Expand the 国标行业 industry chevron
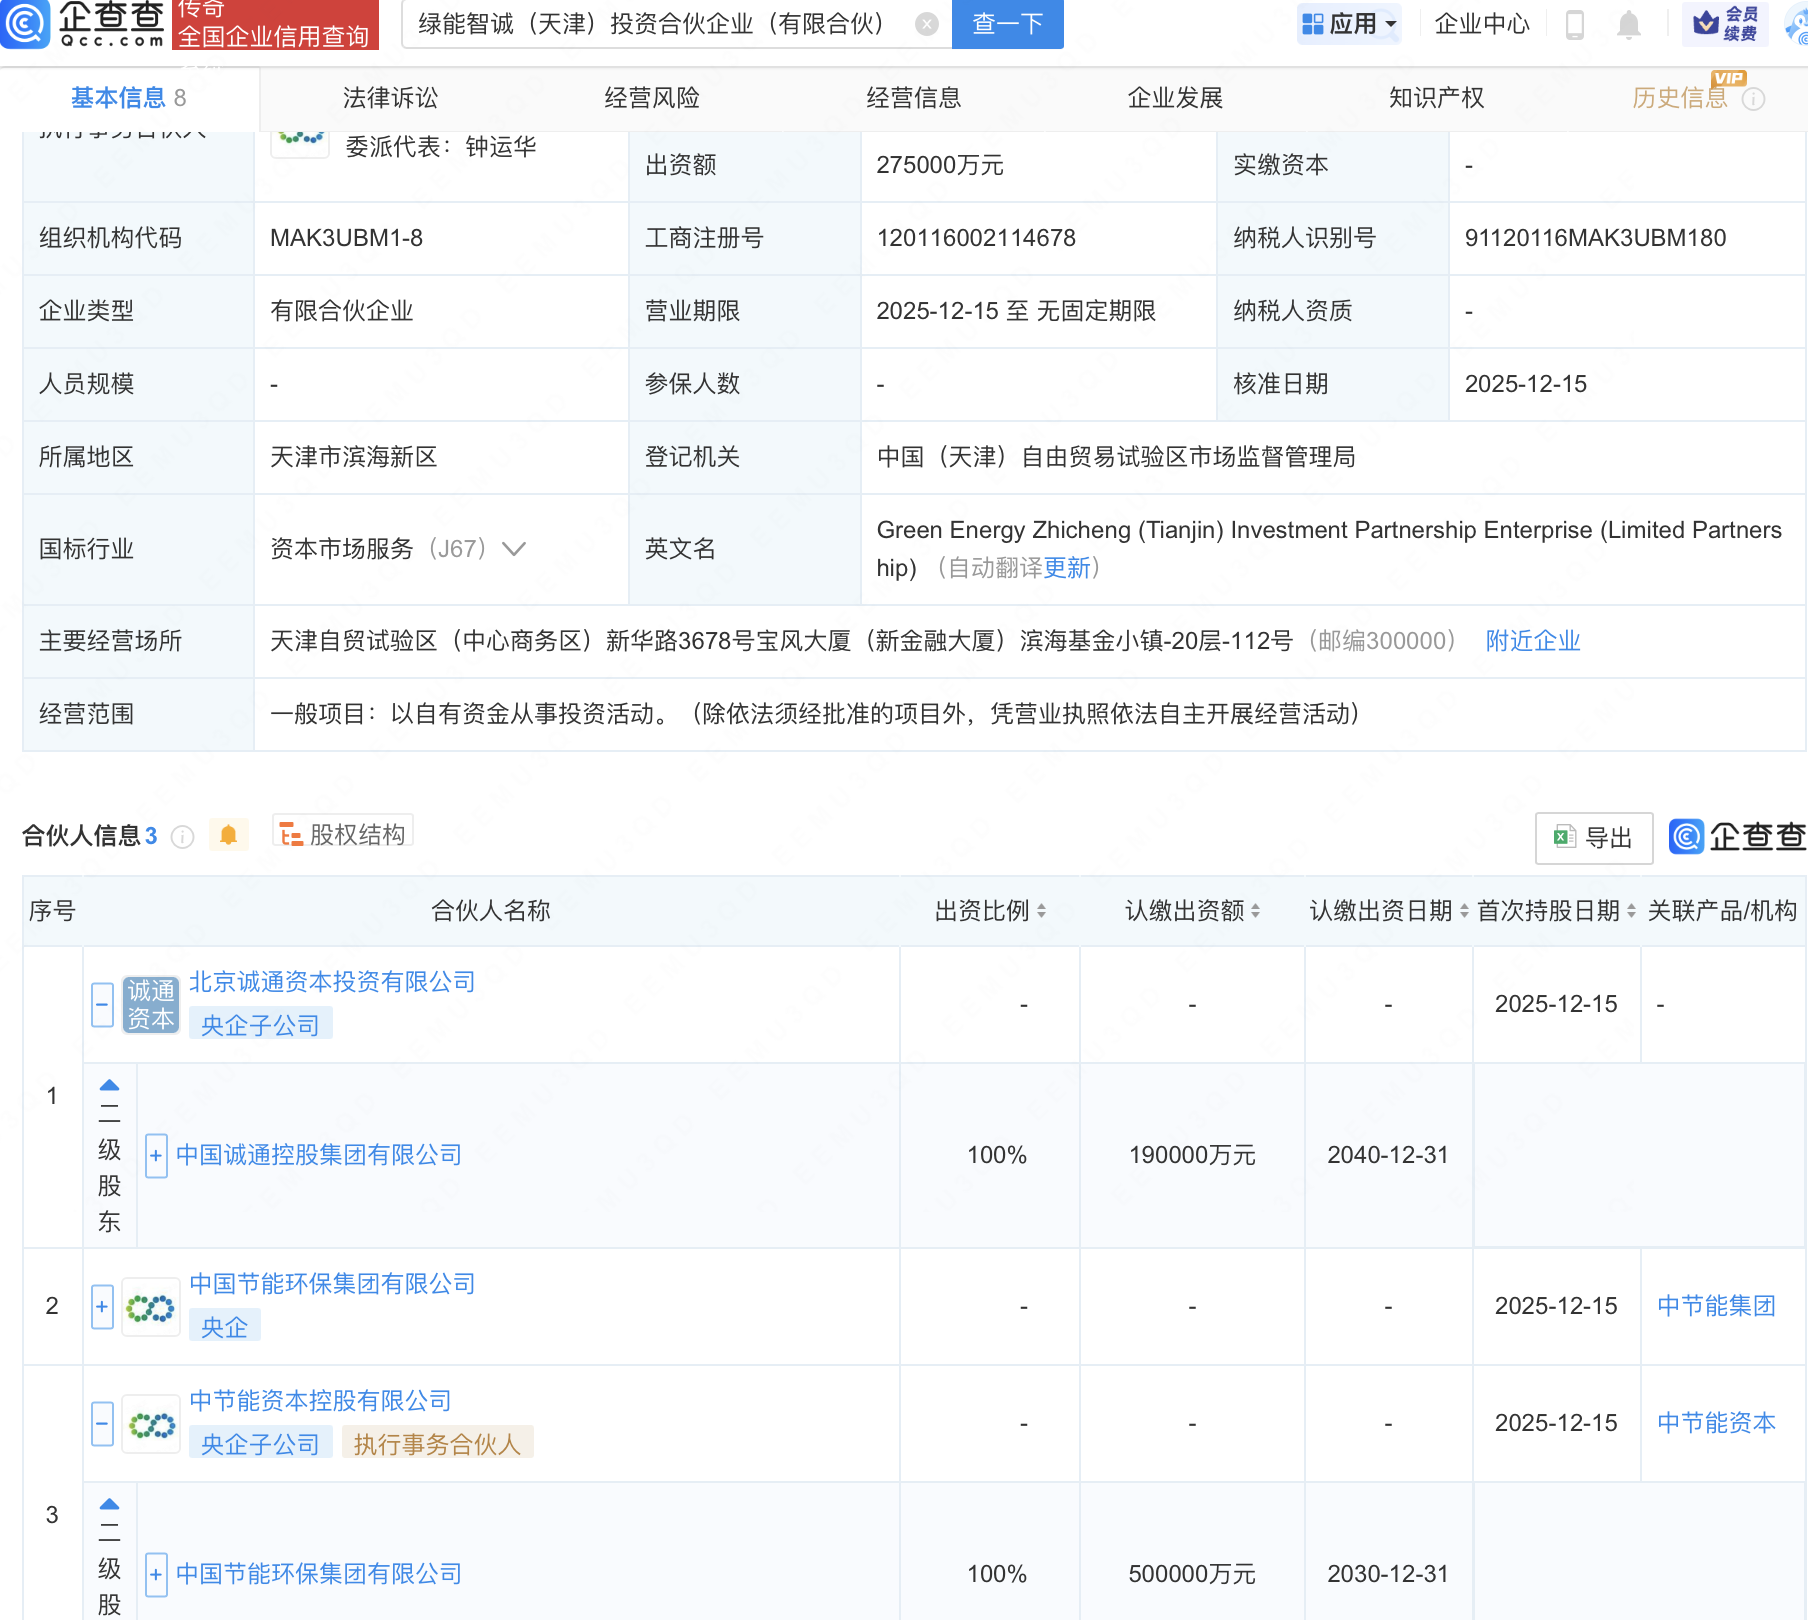 pos(513,549)
